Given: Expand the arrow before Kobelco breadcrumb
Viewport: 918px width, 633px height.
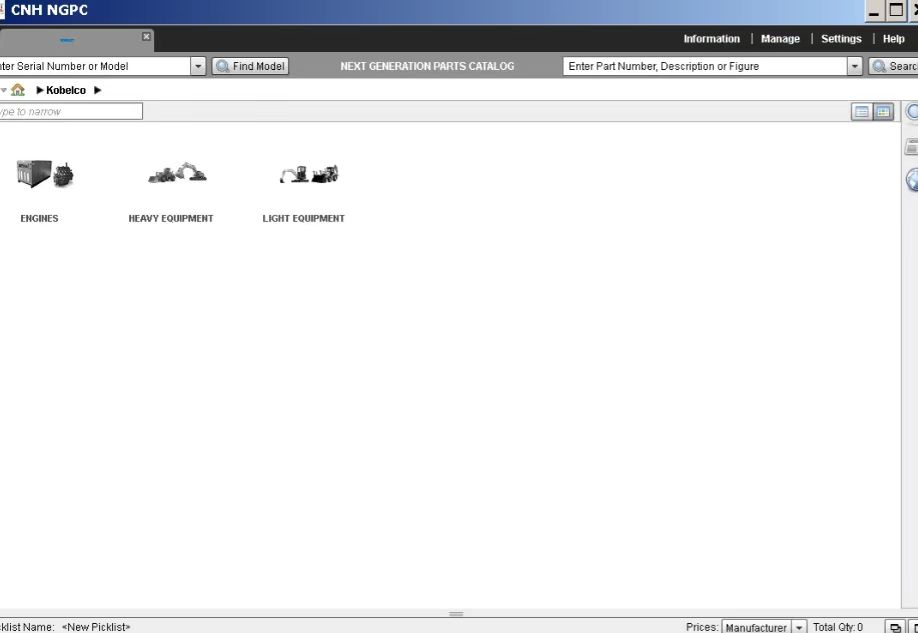Looking at the screenshot, I should (40, 90).
